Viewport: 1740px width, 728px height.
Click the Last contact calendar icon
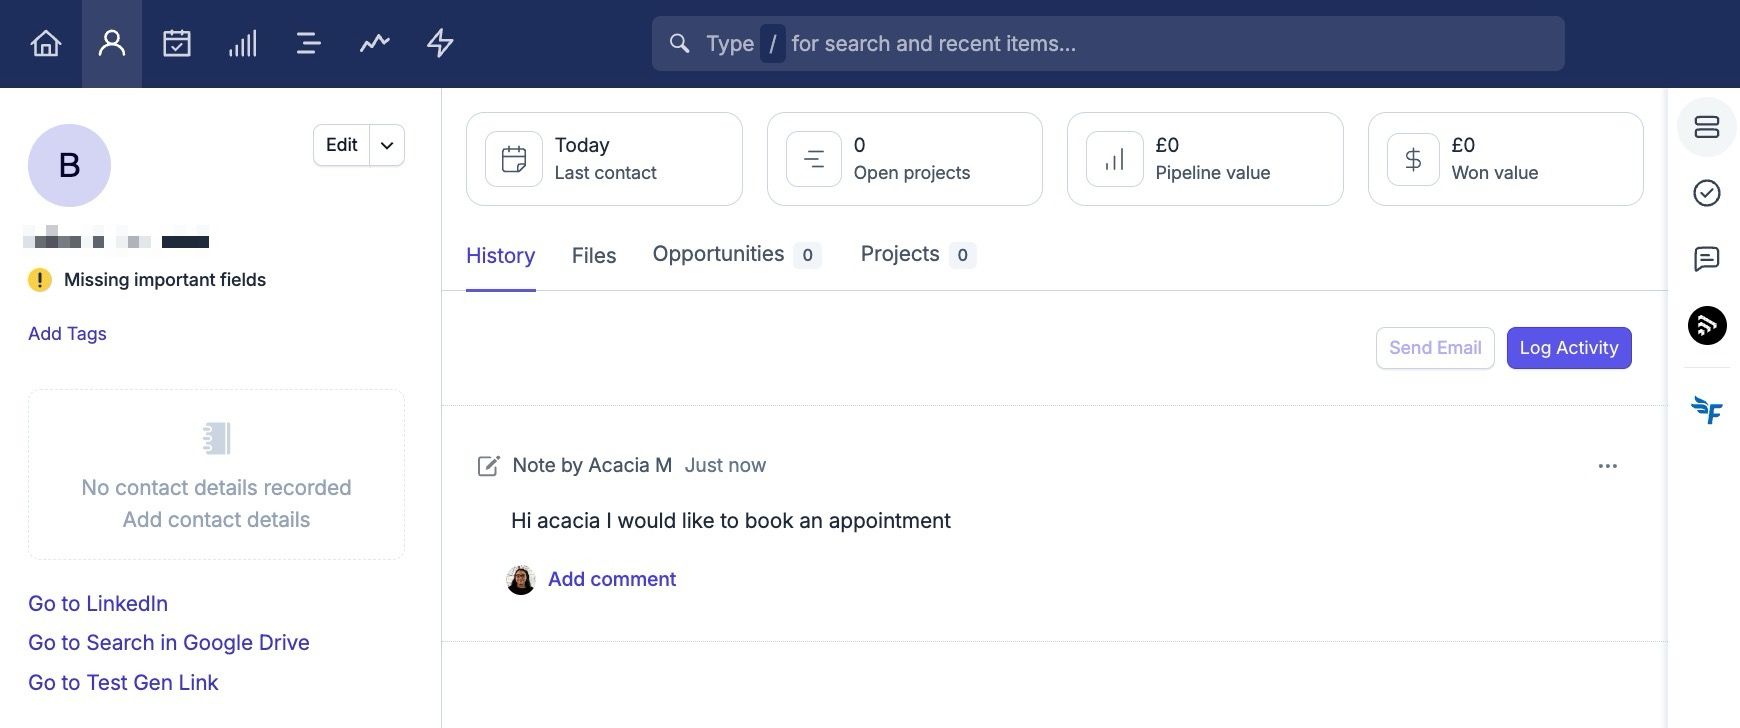click(x=514, y=159)
